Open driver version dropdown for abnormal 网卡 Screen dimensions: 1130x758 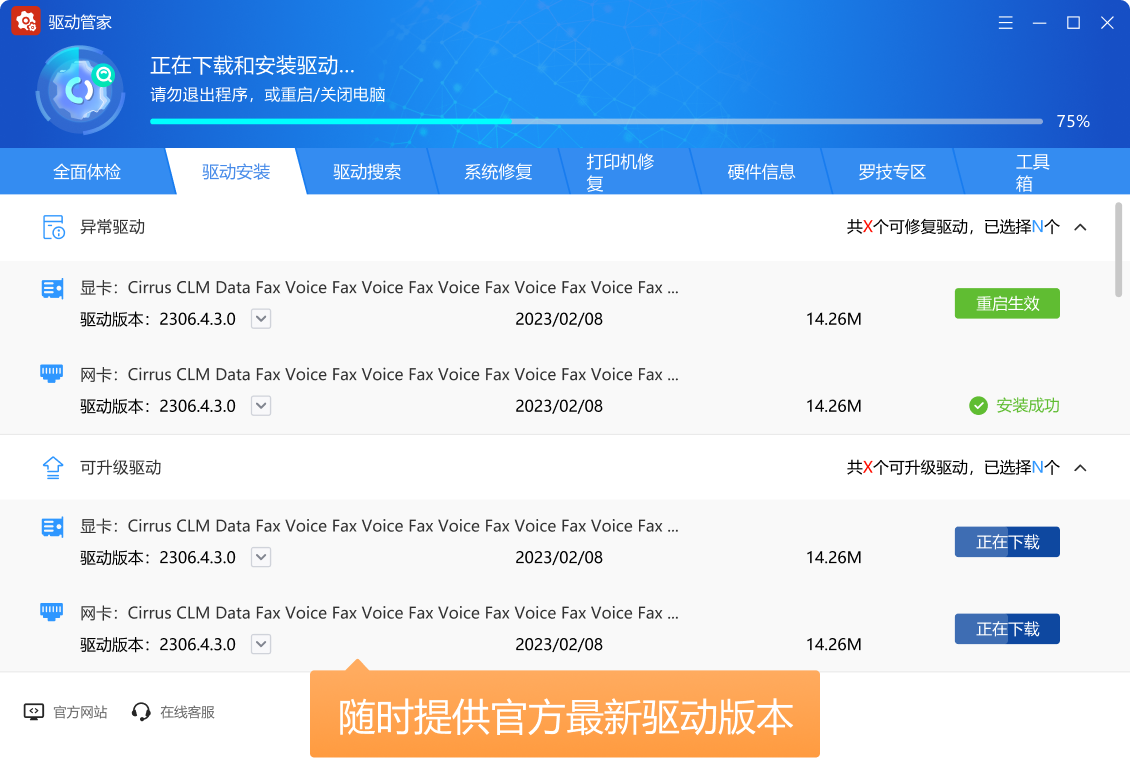(x=260, y=406)
